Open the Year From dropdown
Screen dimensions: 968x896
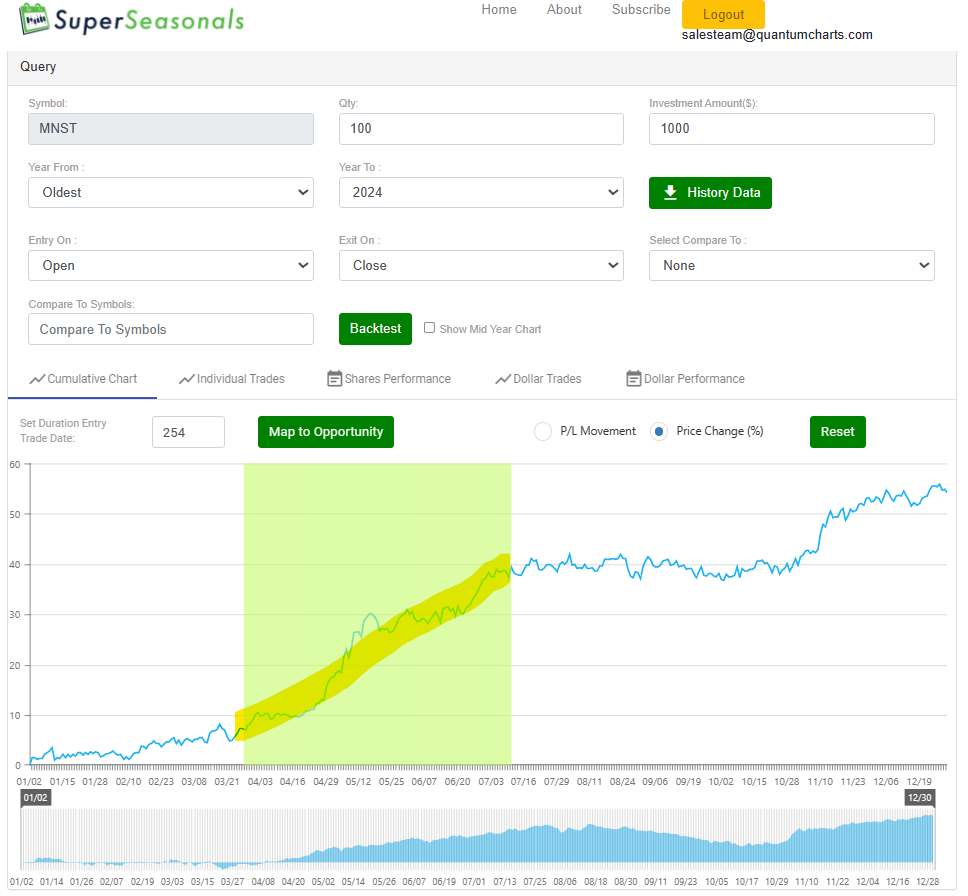[x=171, y=193]
